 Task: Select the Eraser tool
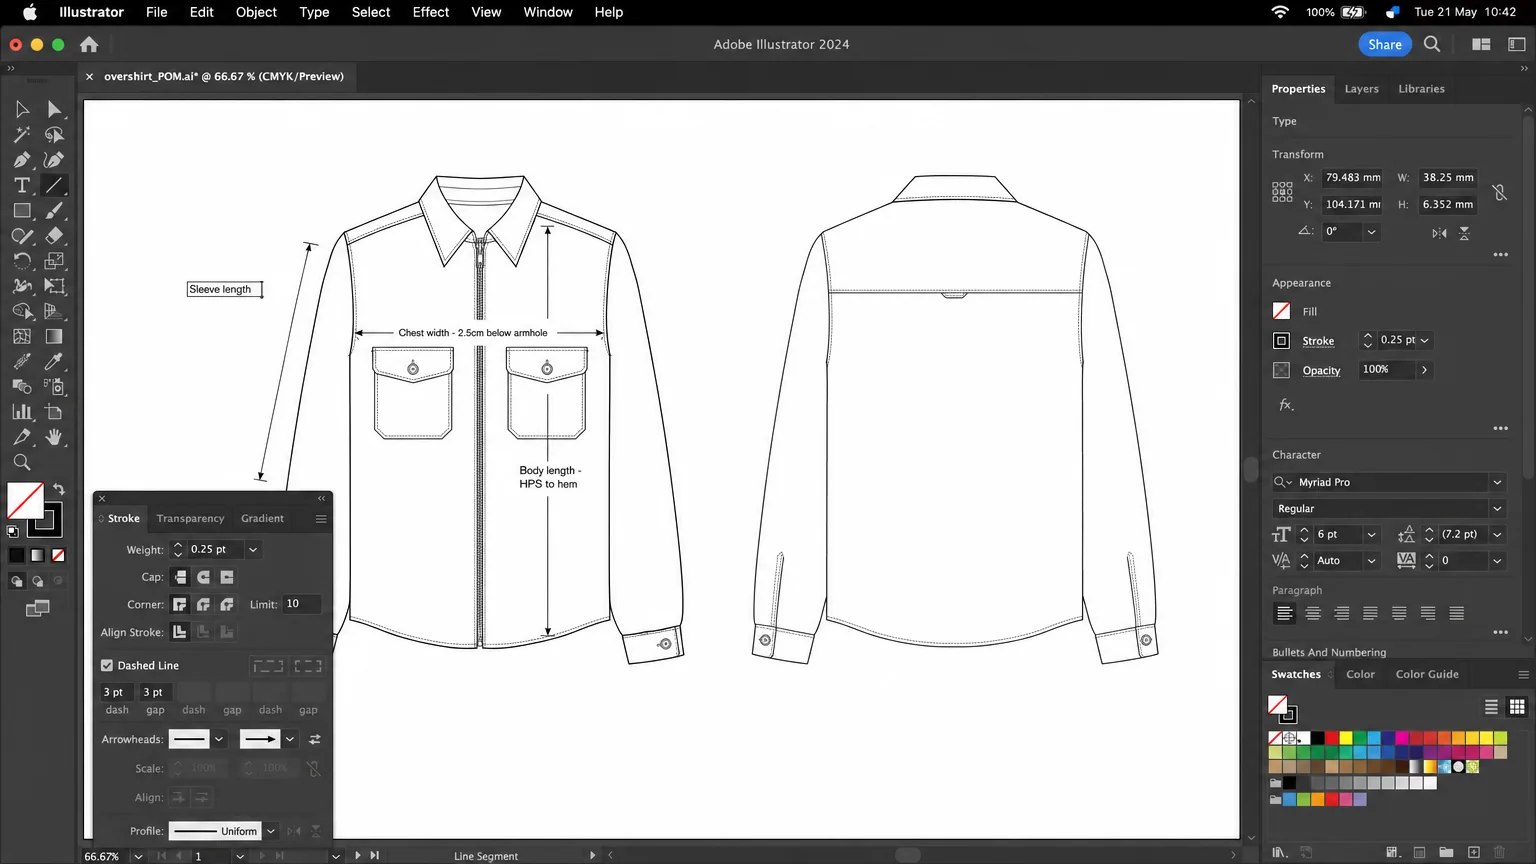pyautogui.click(x=54, y=236)
